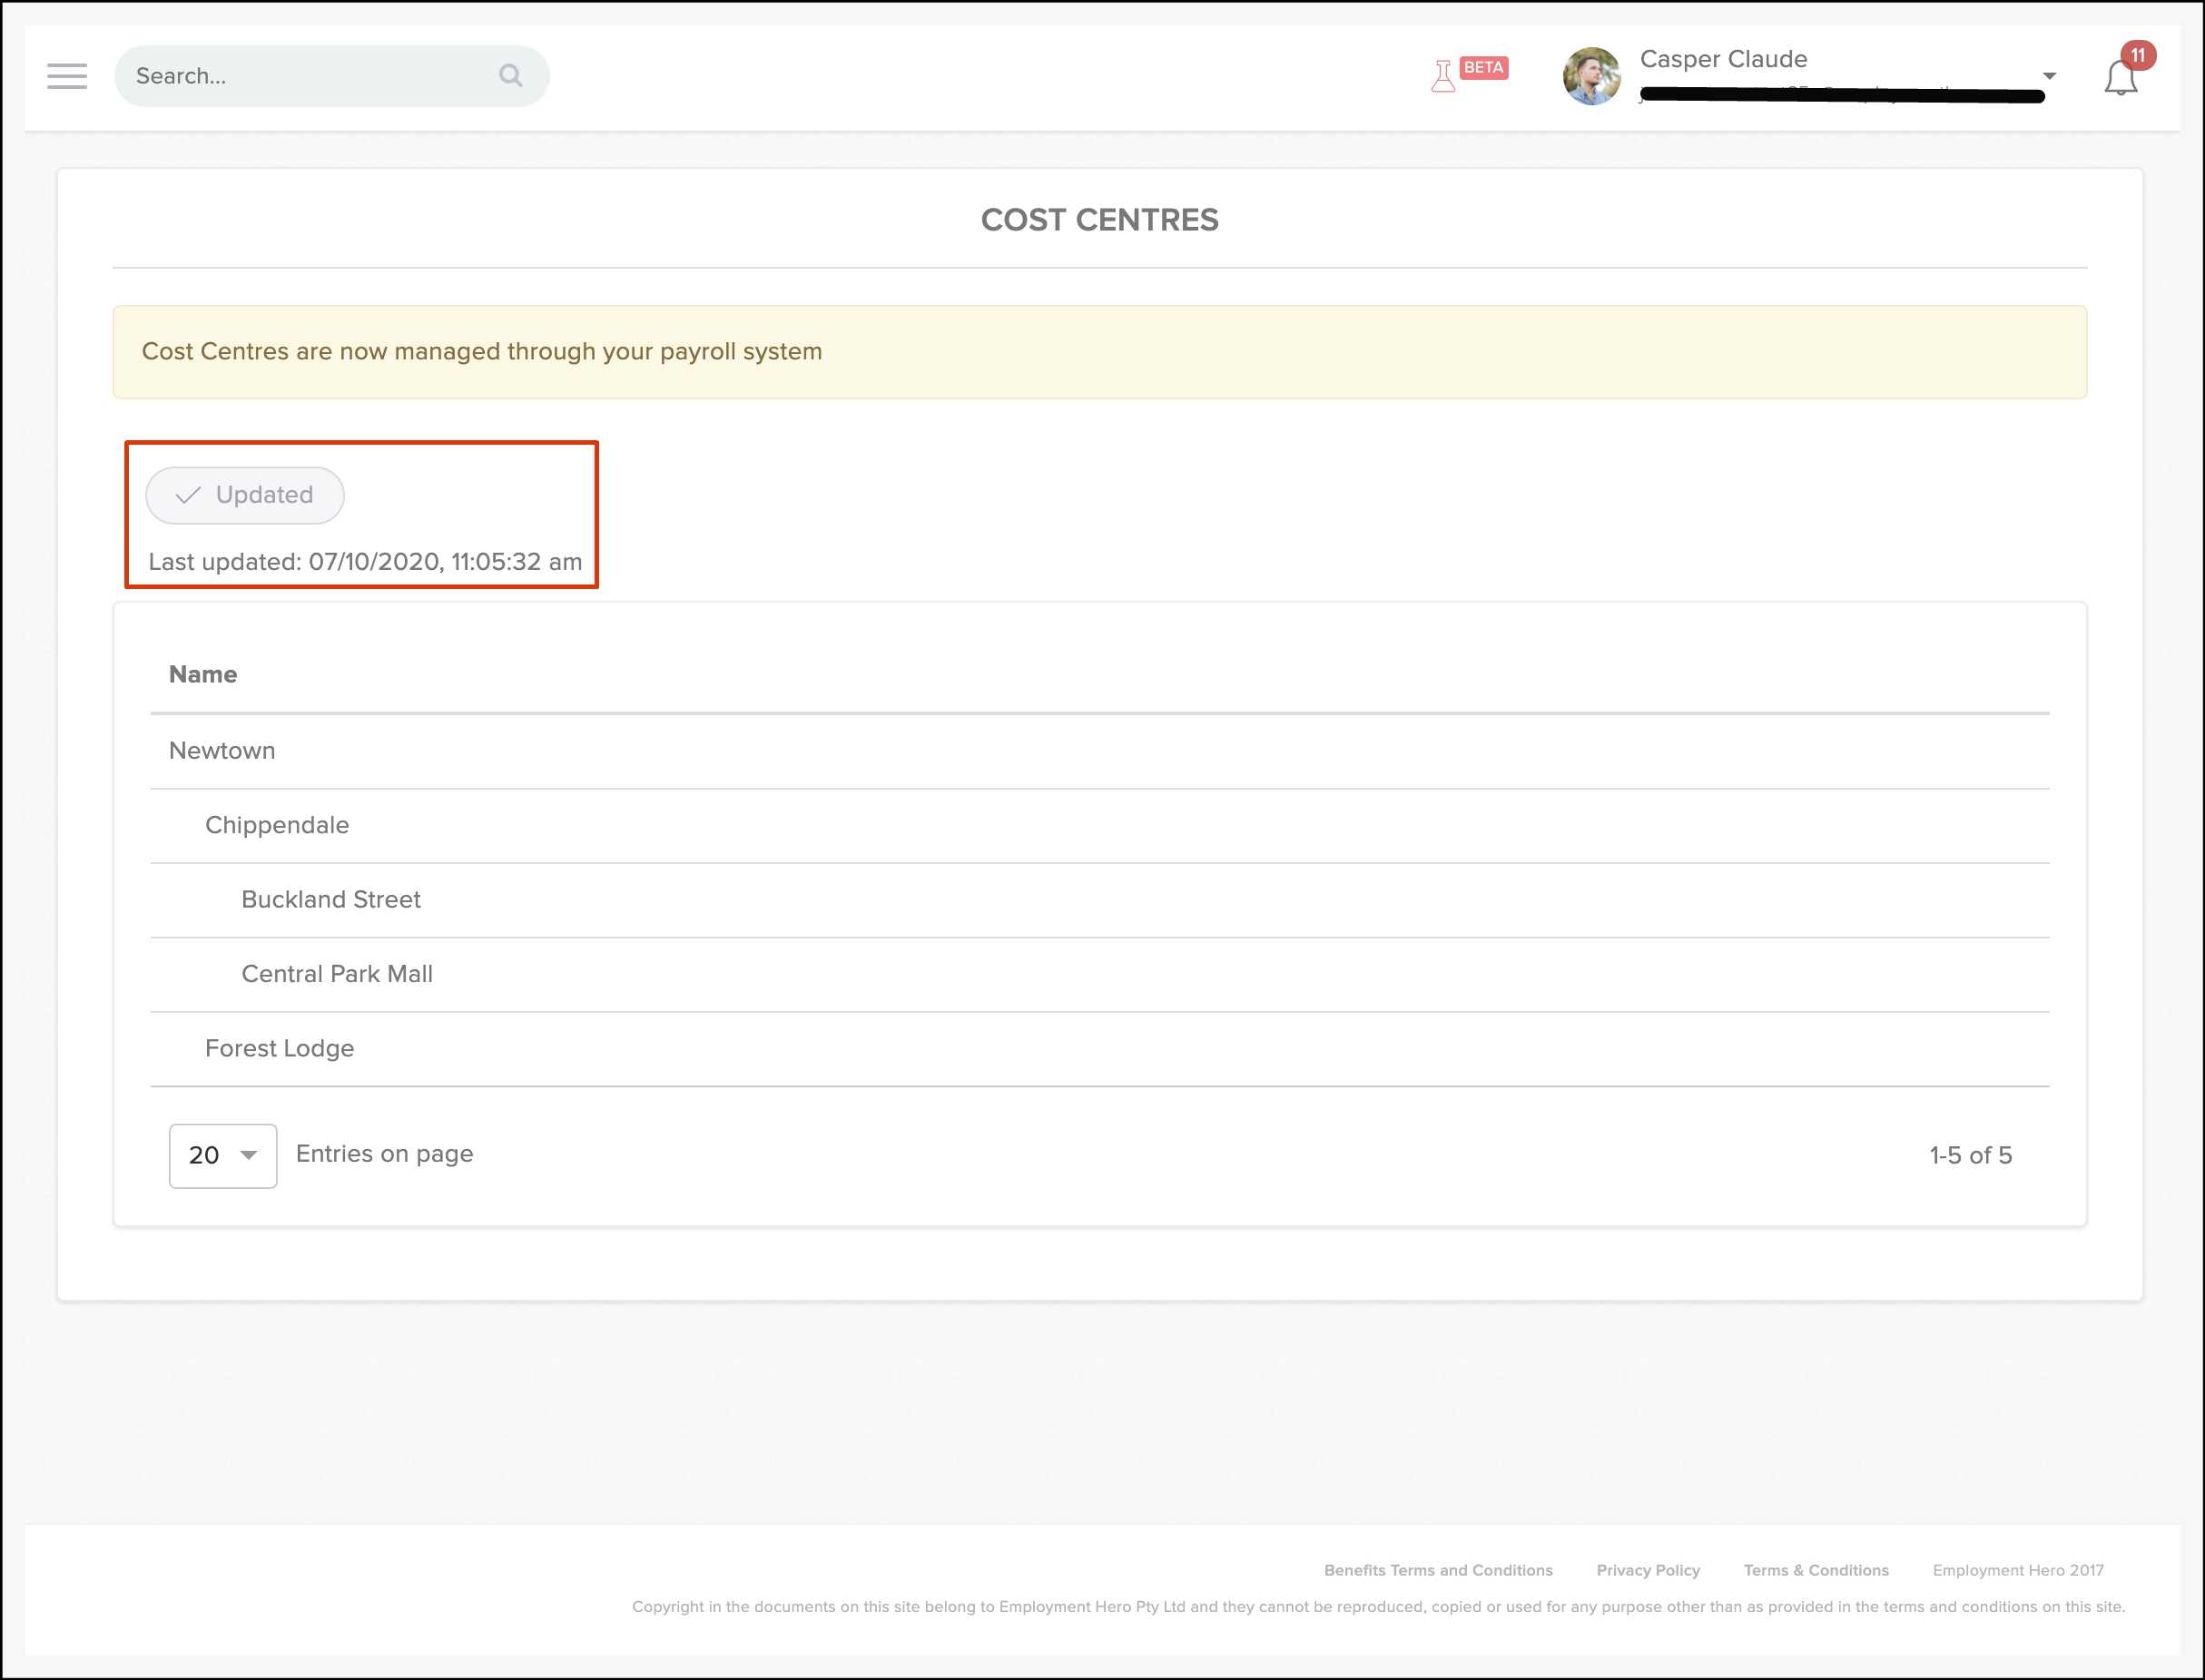Image resolution: width=2205 pixels, height=1680 pixels.
Task: Open the notifications bell
Action: (2119, 79)
